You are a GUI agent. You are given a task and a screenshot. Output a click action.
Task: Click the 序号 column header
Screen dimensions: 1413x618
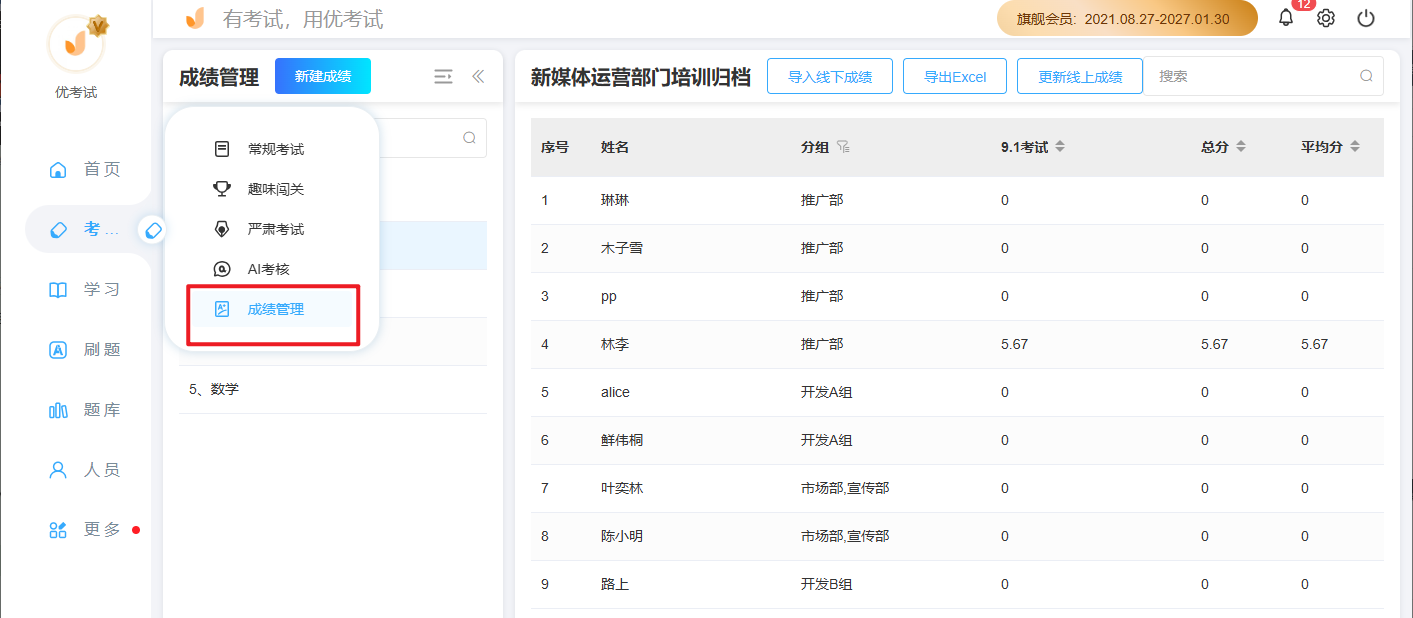pos(555,147)
